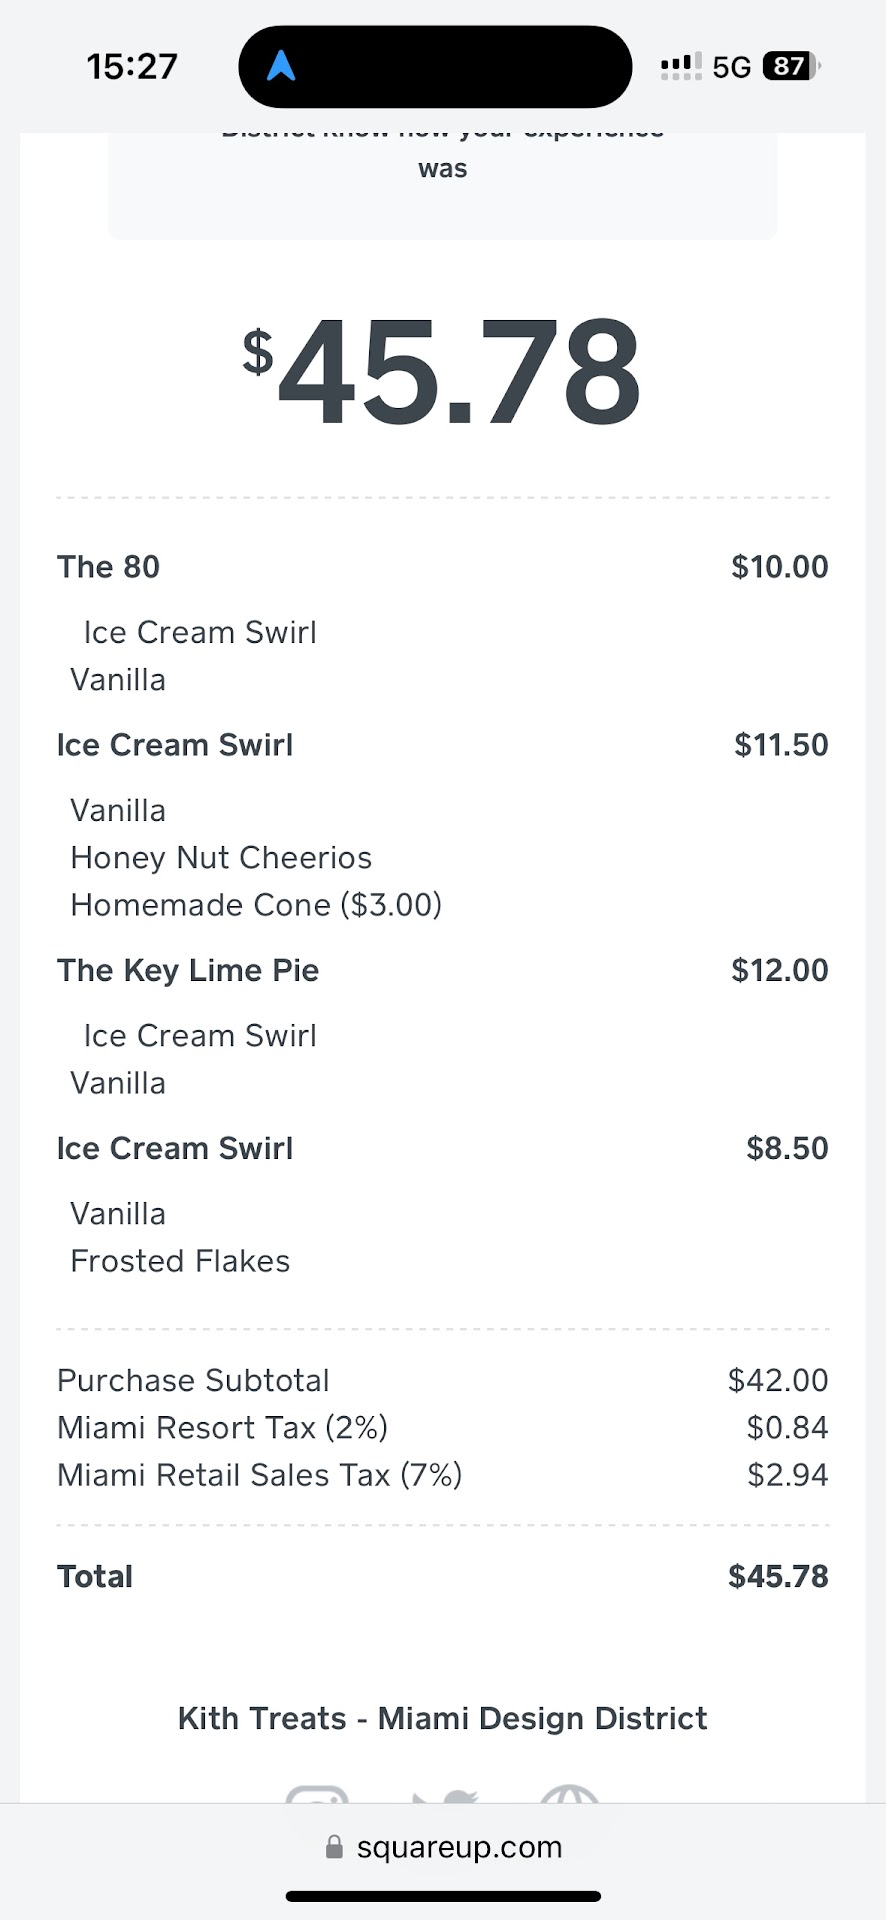This screenshot has width=886, height=1920.
Task: Tap the cellular signal bars icon
Action: [680, 67]
